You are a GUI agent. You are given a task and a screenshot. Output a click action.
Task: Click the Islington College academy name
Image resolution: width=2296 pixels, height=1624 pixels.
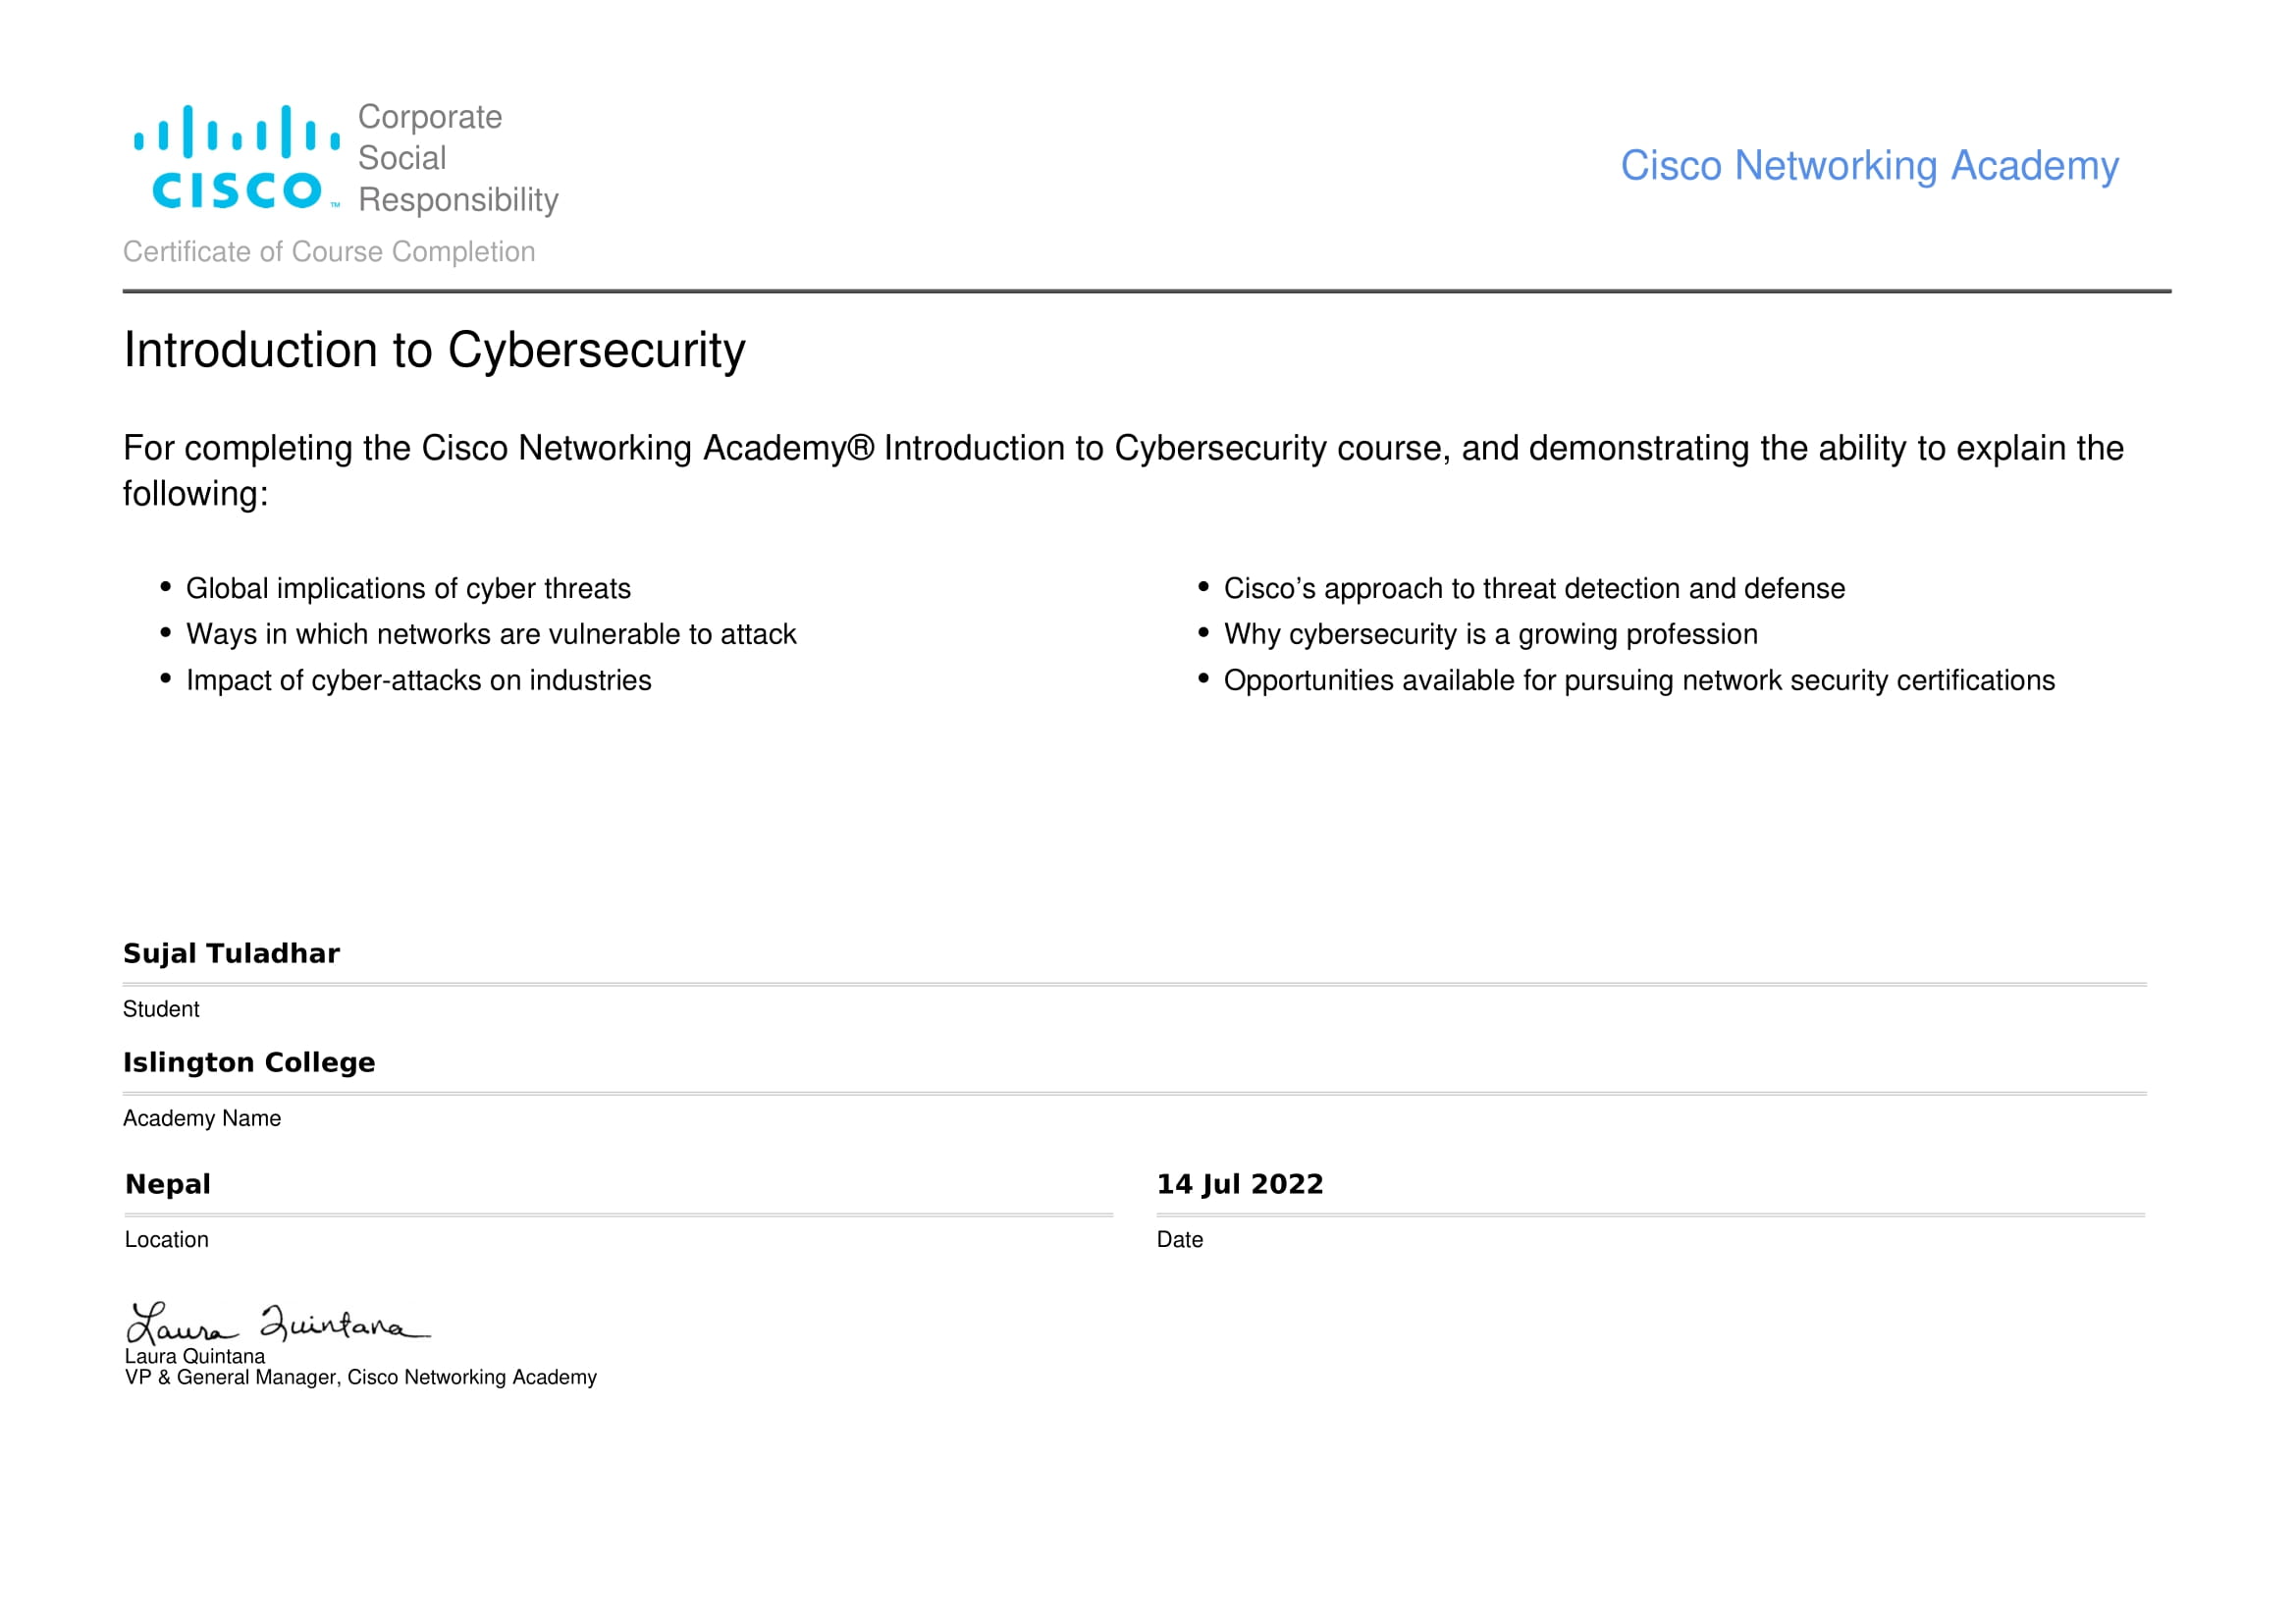(x=249, y=1063)
